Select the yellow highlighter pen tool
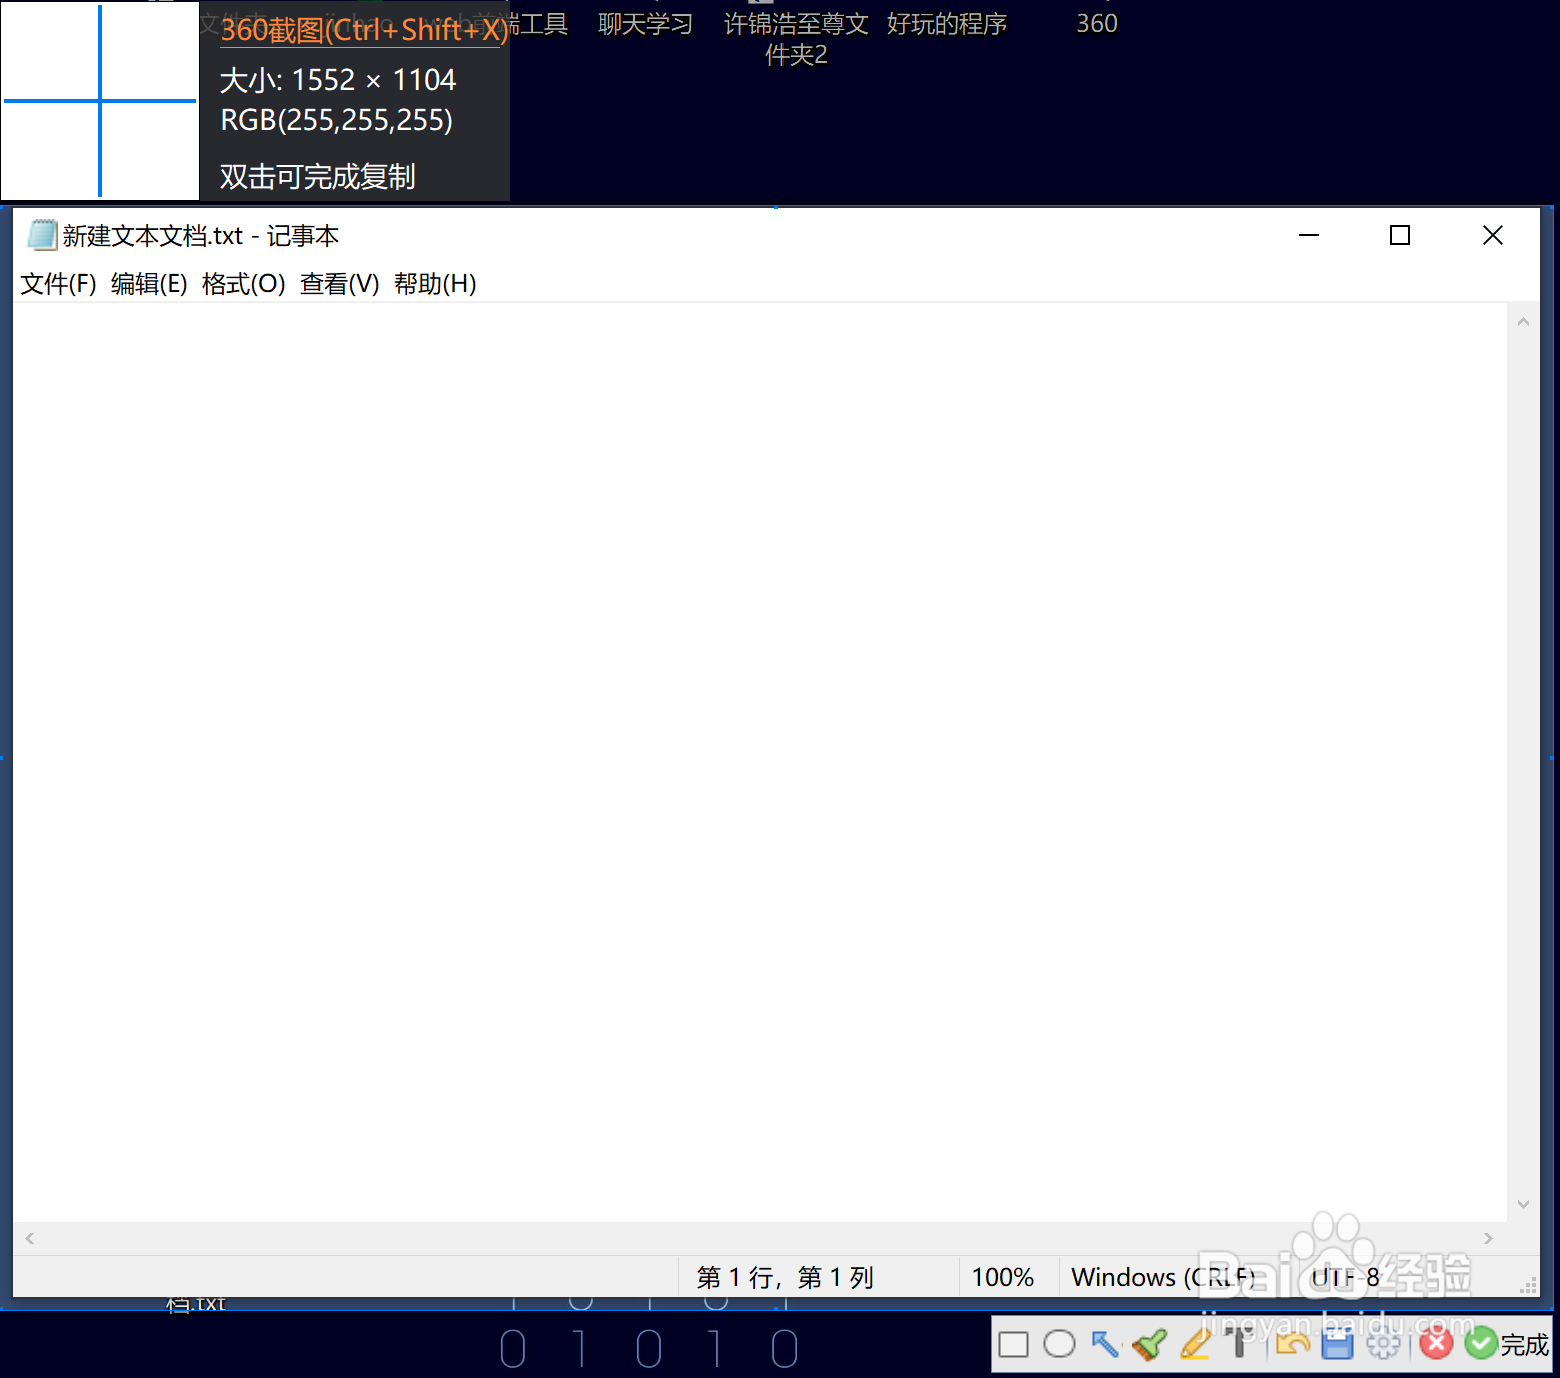The height and width of the screenshot is (1378, 1560). click(x=1195, y=1345)
